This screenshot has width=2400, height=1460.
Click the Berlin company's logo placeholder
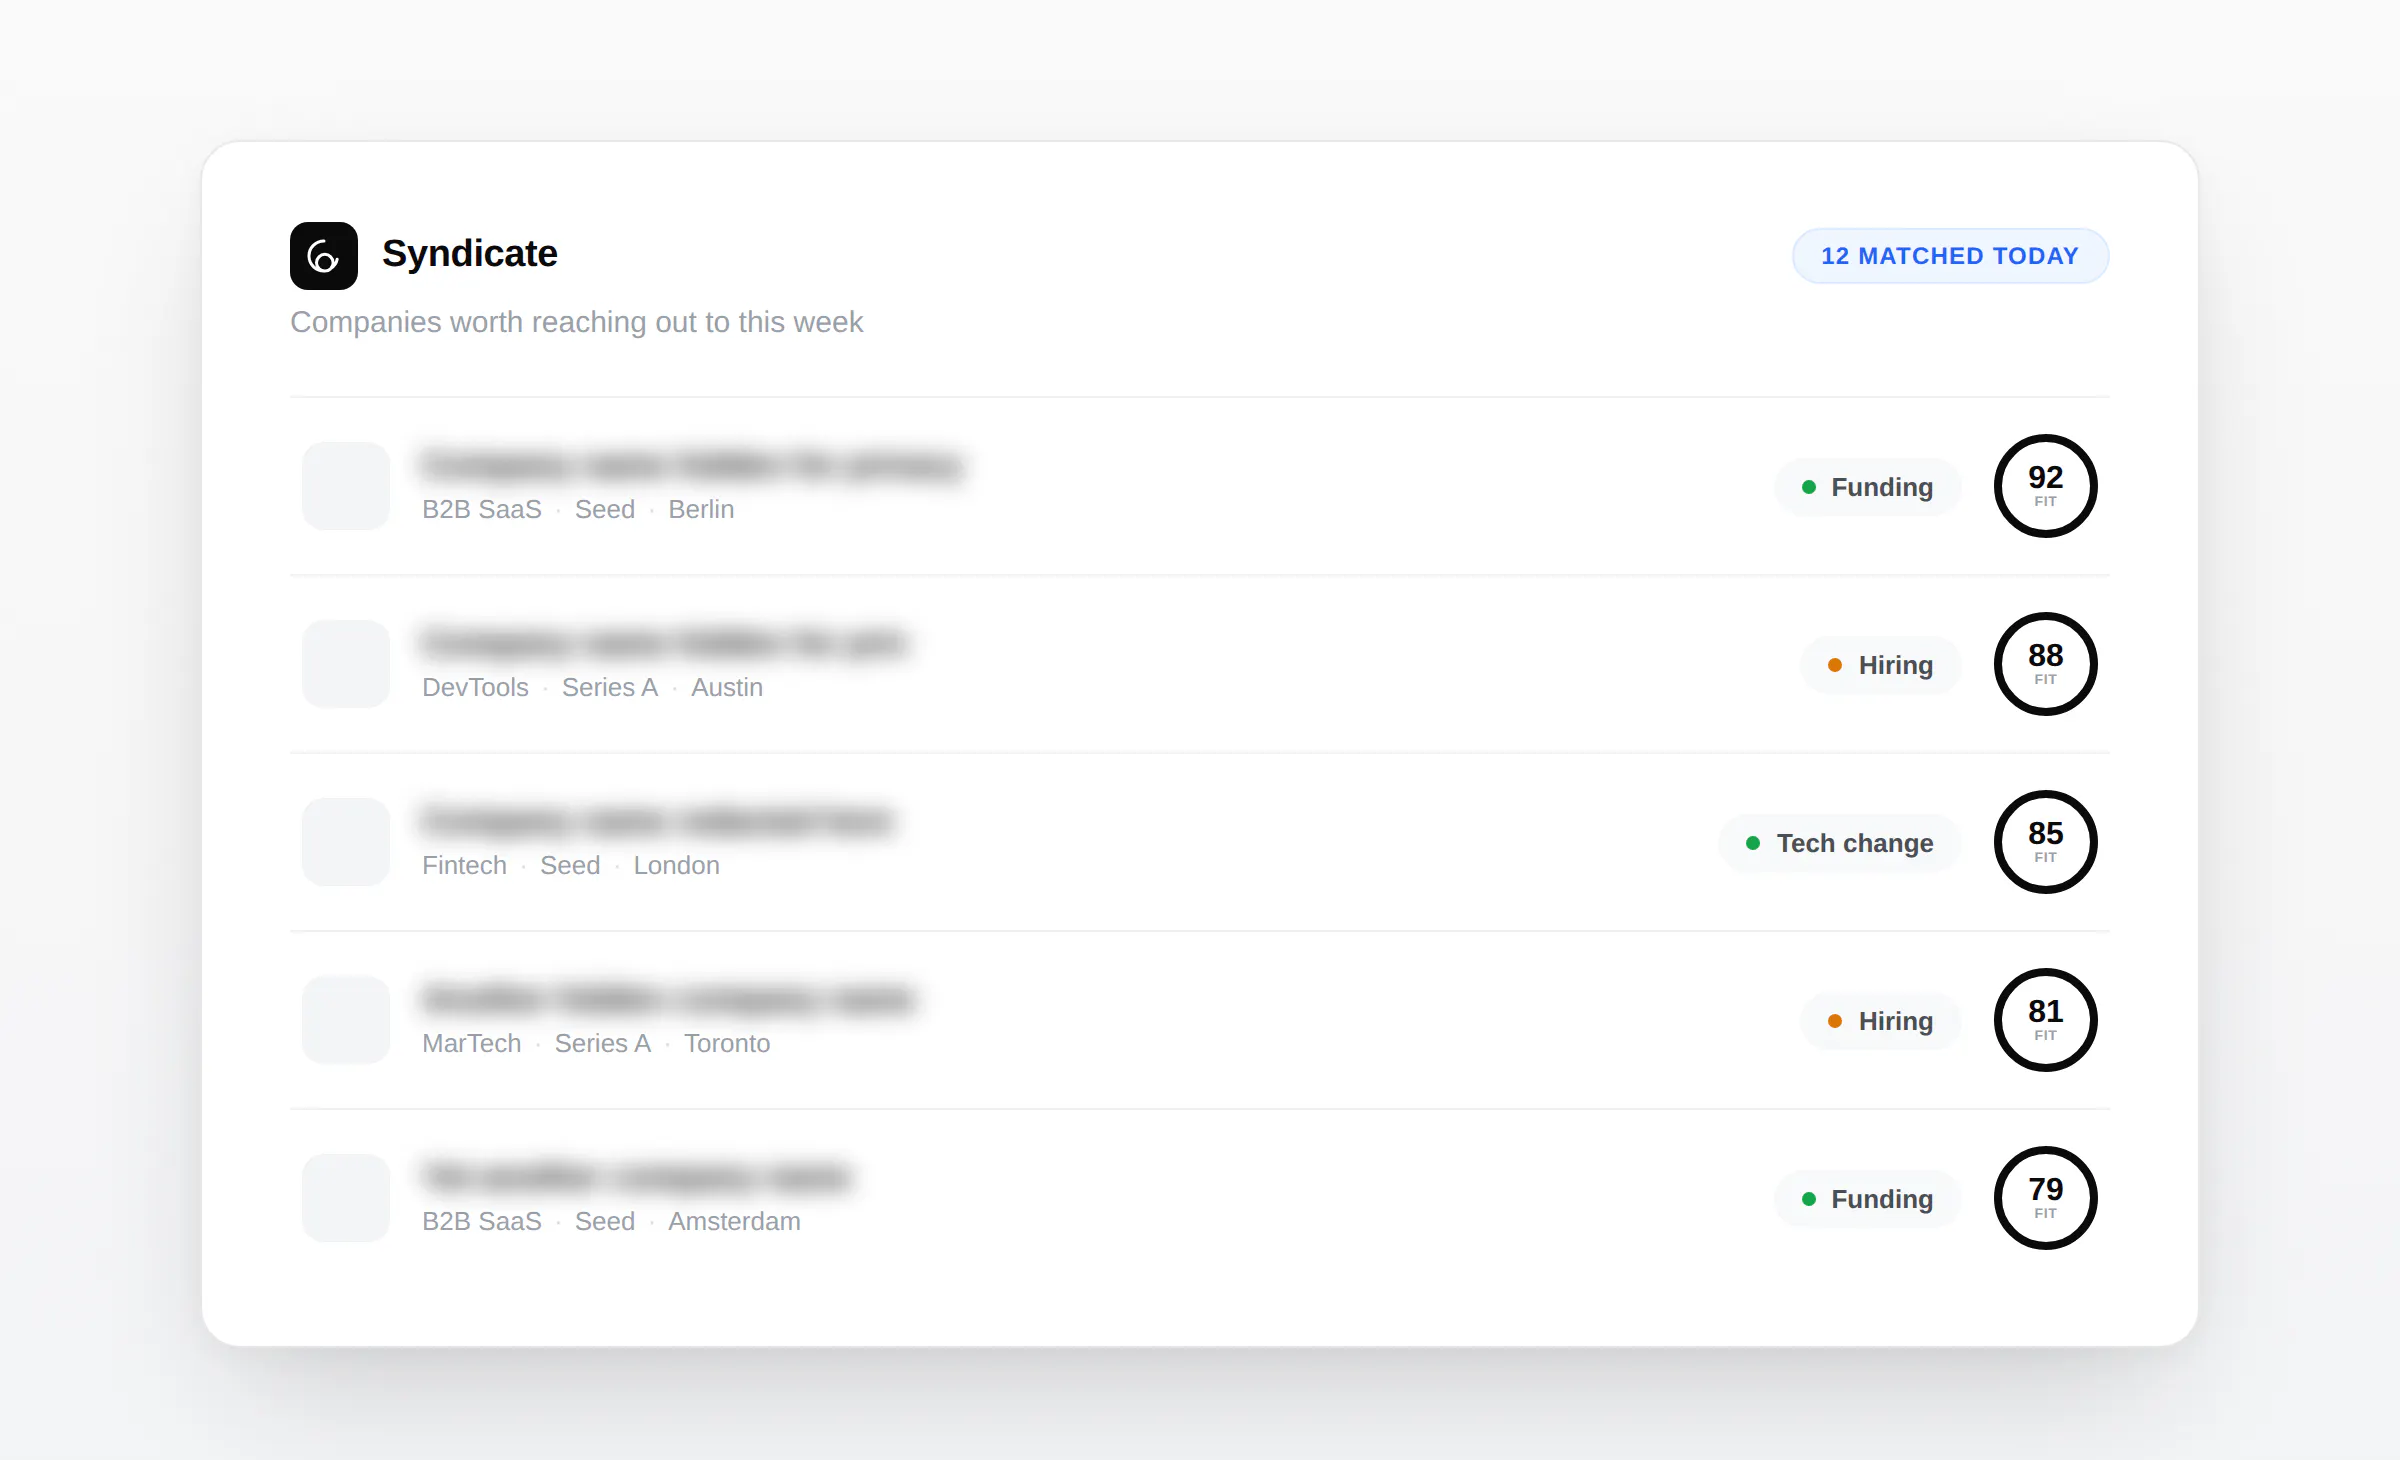click(x=346, y=486)
